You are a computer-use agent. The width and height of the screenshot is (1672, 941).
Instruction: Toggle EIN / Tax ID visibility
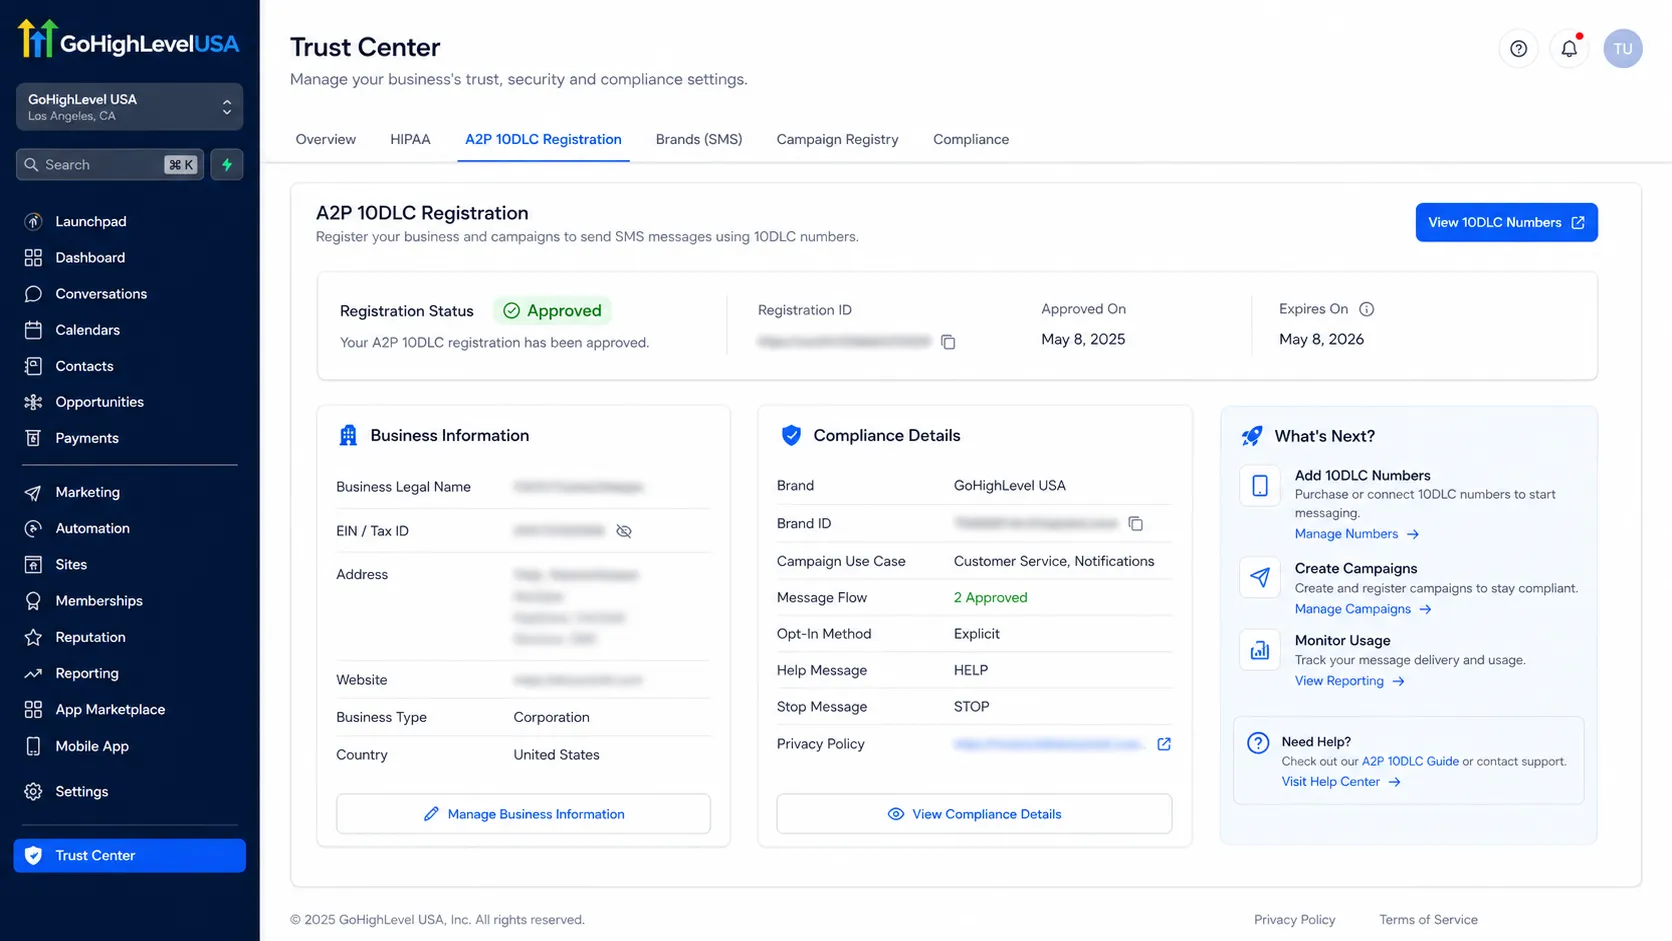624,531
